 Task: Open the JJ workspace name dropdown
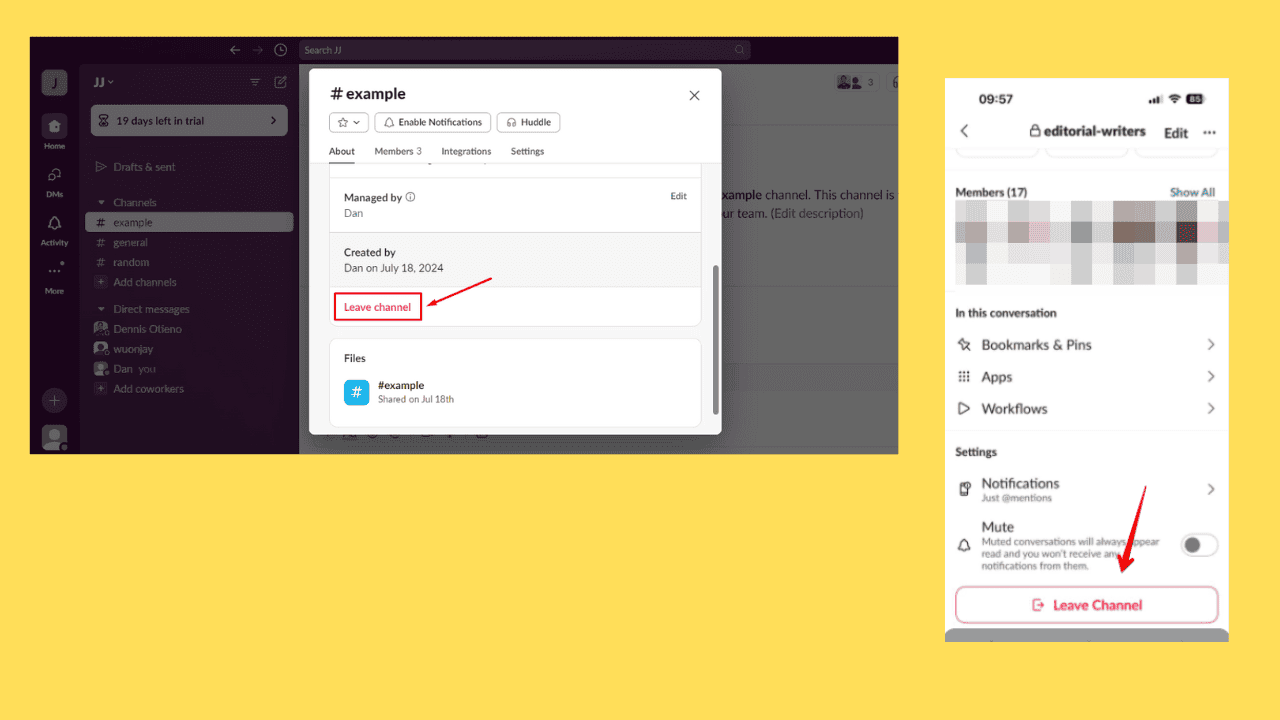(103, 82)
